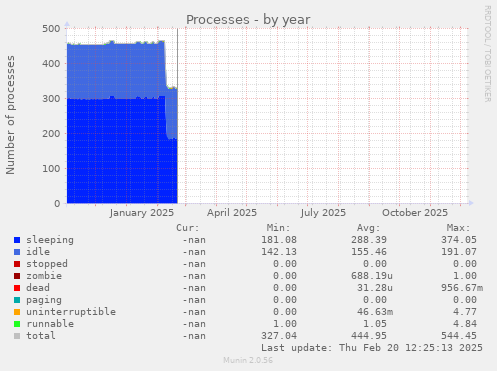Image resolution: width=497 pixels, height=371 pixels.
Task: Click idle average value 155.46
Action: click(x=369, y=252)
